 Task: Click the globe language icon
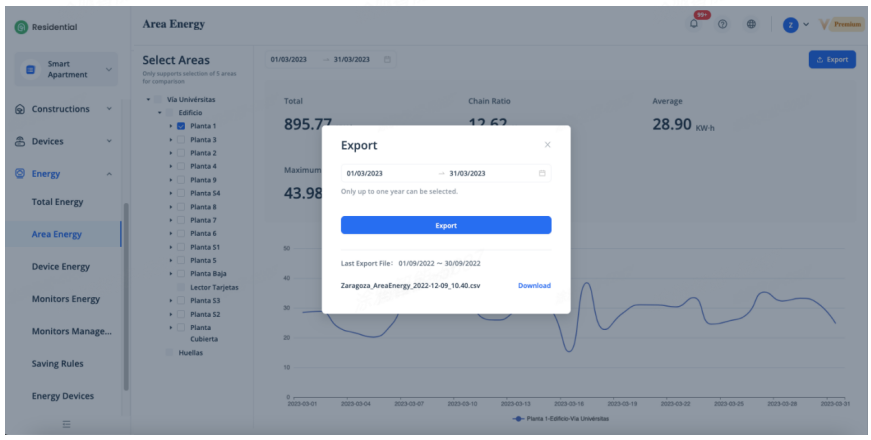click(x=751, y=25)
